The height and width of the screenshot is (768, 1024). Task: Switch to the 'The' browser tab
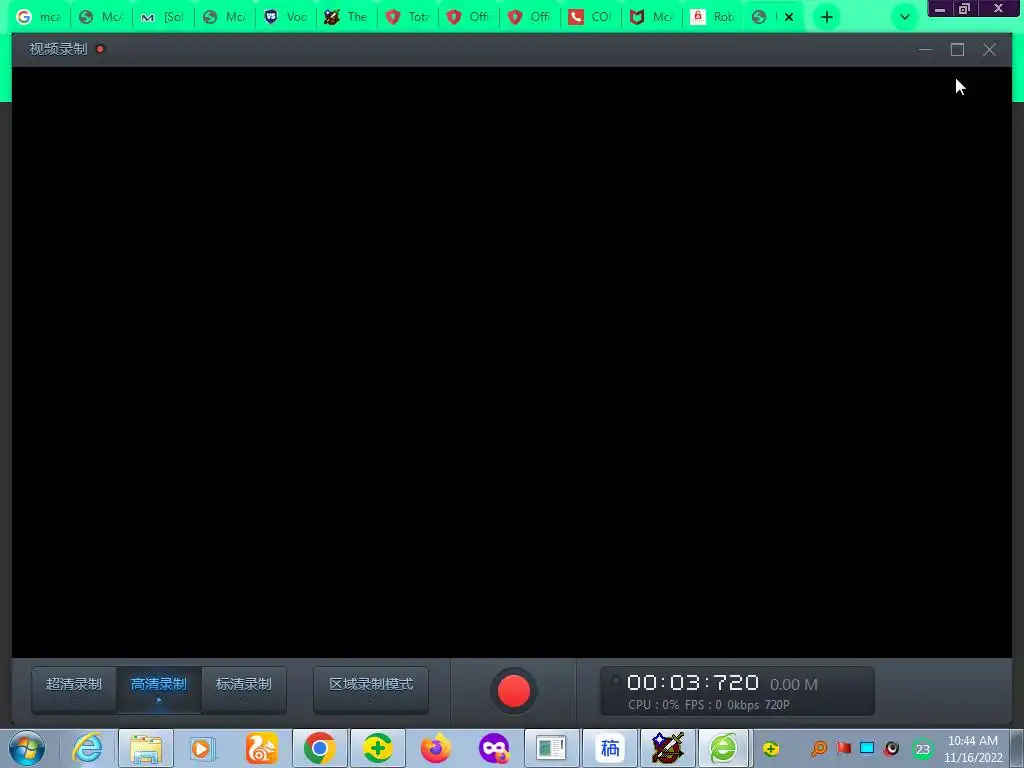point(347,17)
